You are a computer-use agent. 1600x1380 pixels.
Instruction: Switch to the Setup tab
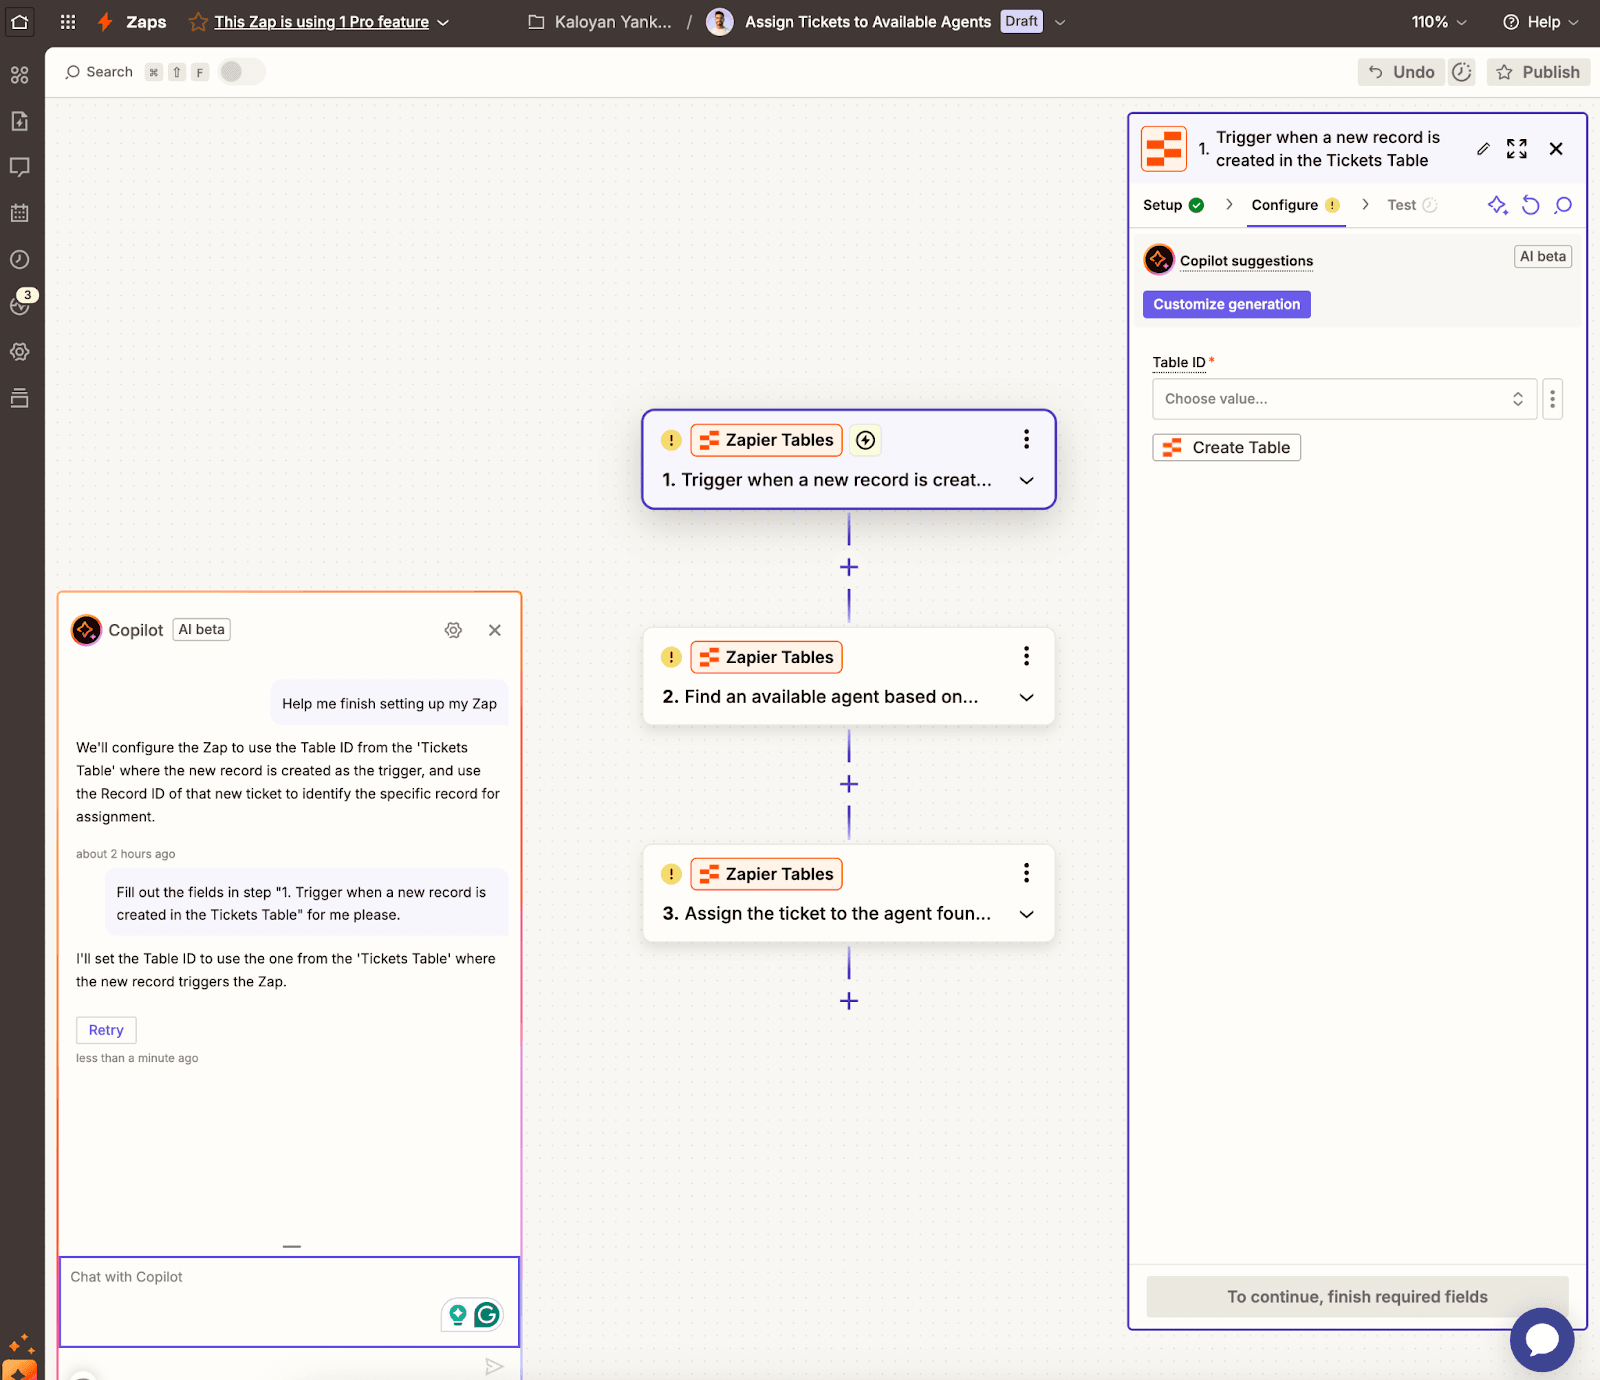click(x=1173, y=205)
